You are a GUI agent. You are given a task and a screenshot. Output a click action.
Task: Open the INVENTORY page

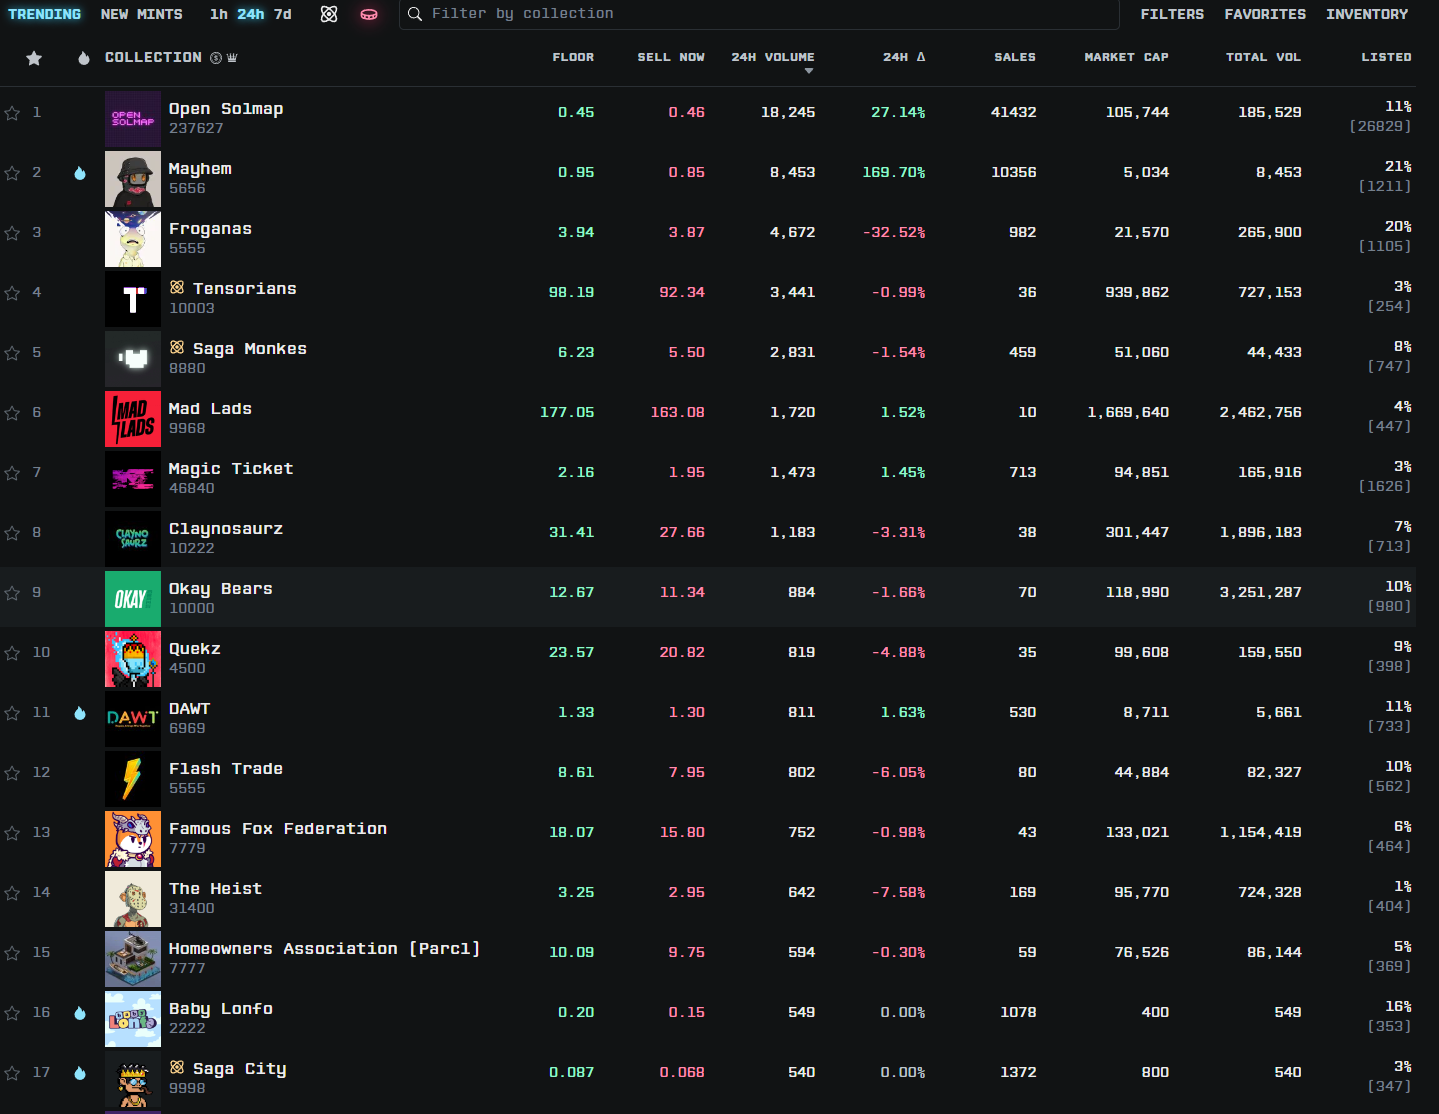coord(1367,14)
